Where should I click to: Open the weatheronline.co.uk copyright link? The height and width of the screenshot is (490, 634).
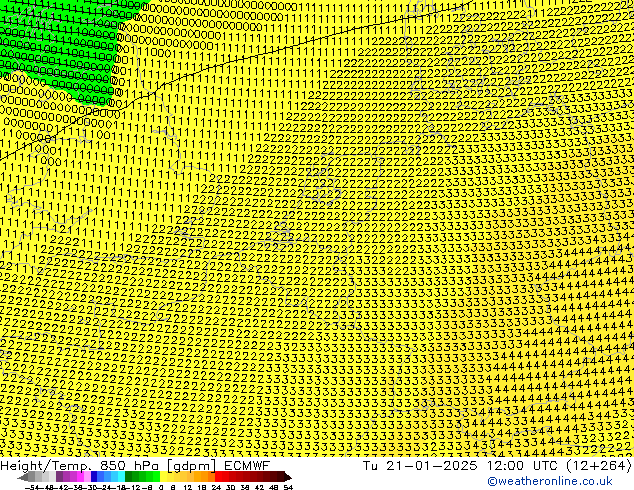(550, 481)
